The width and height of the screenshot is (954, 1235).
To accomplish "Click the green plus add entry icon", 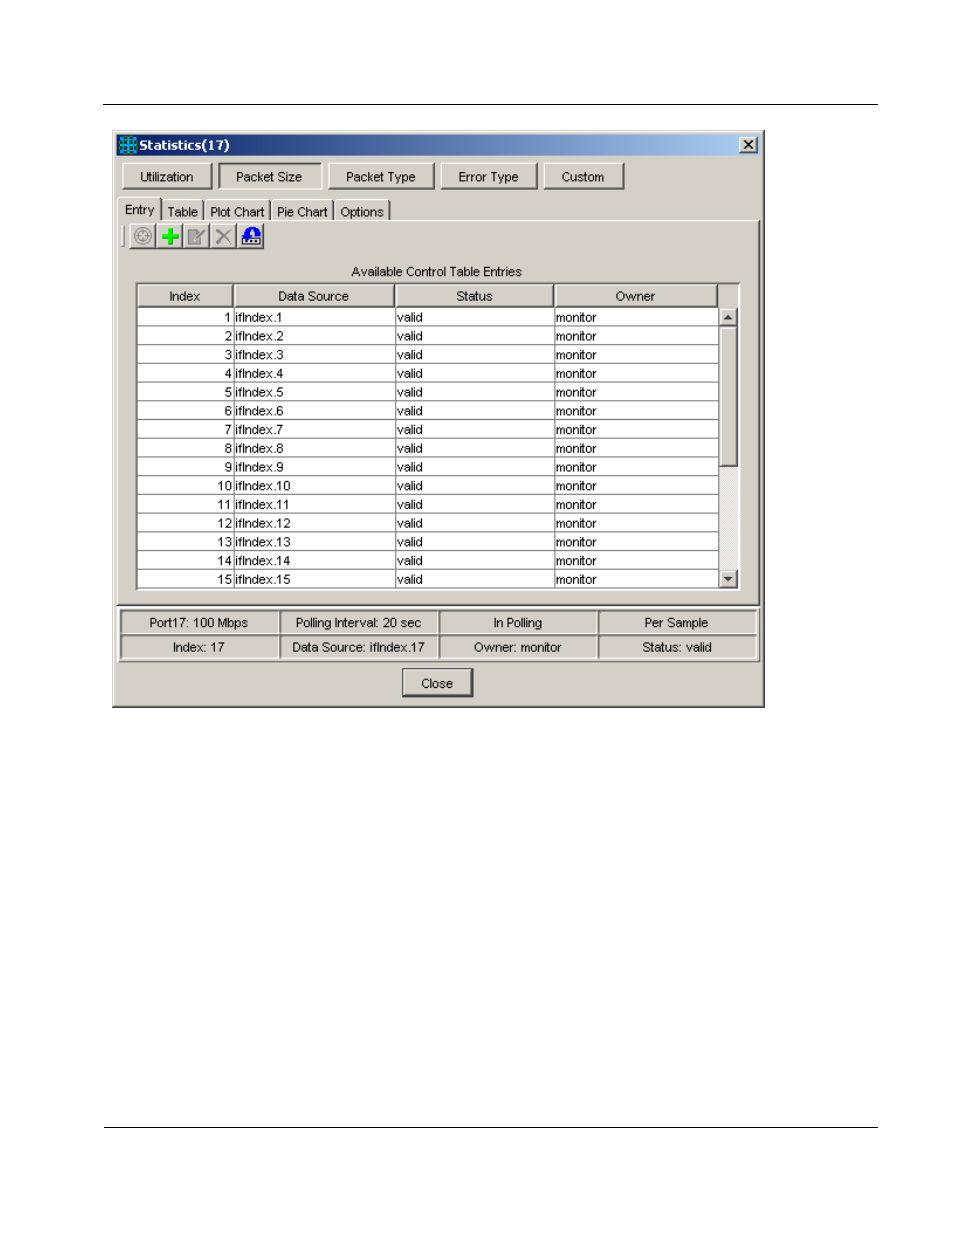I will coord(170,236).
